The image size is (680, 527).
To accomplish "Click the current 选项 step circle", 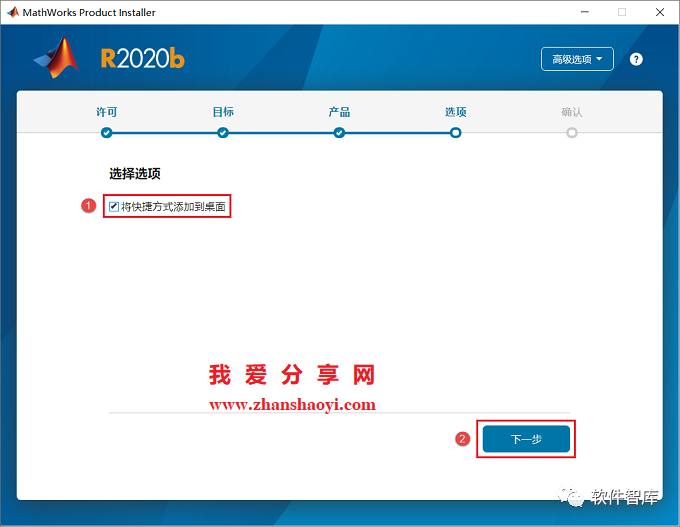I will point(455,133).
